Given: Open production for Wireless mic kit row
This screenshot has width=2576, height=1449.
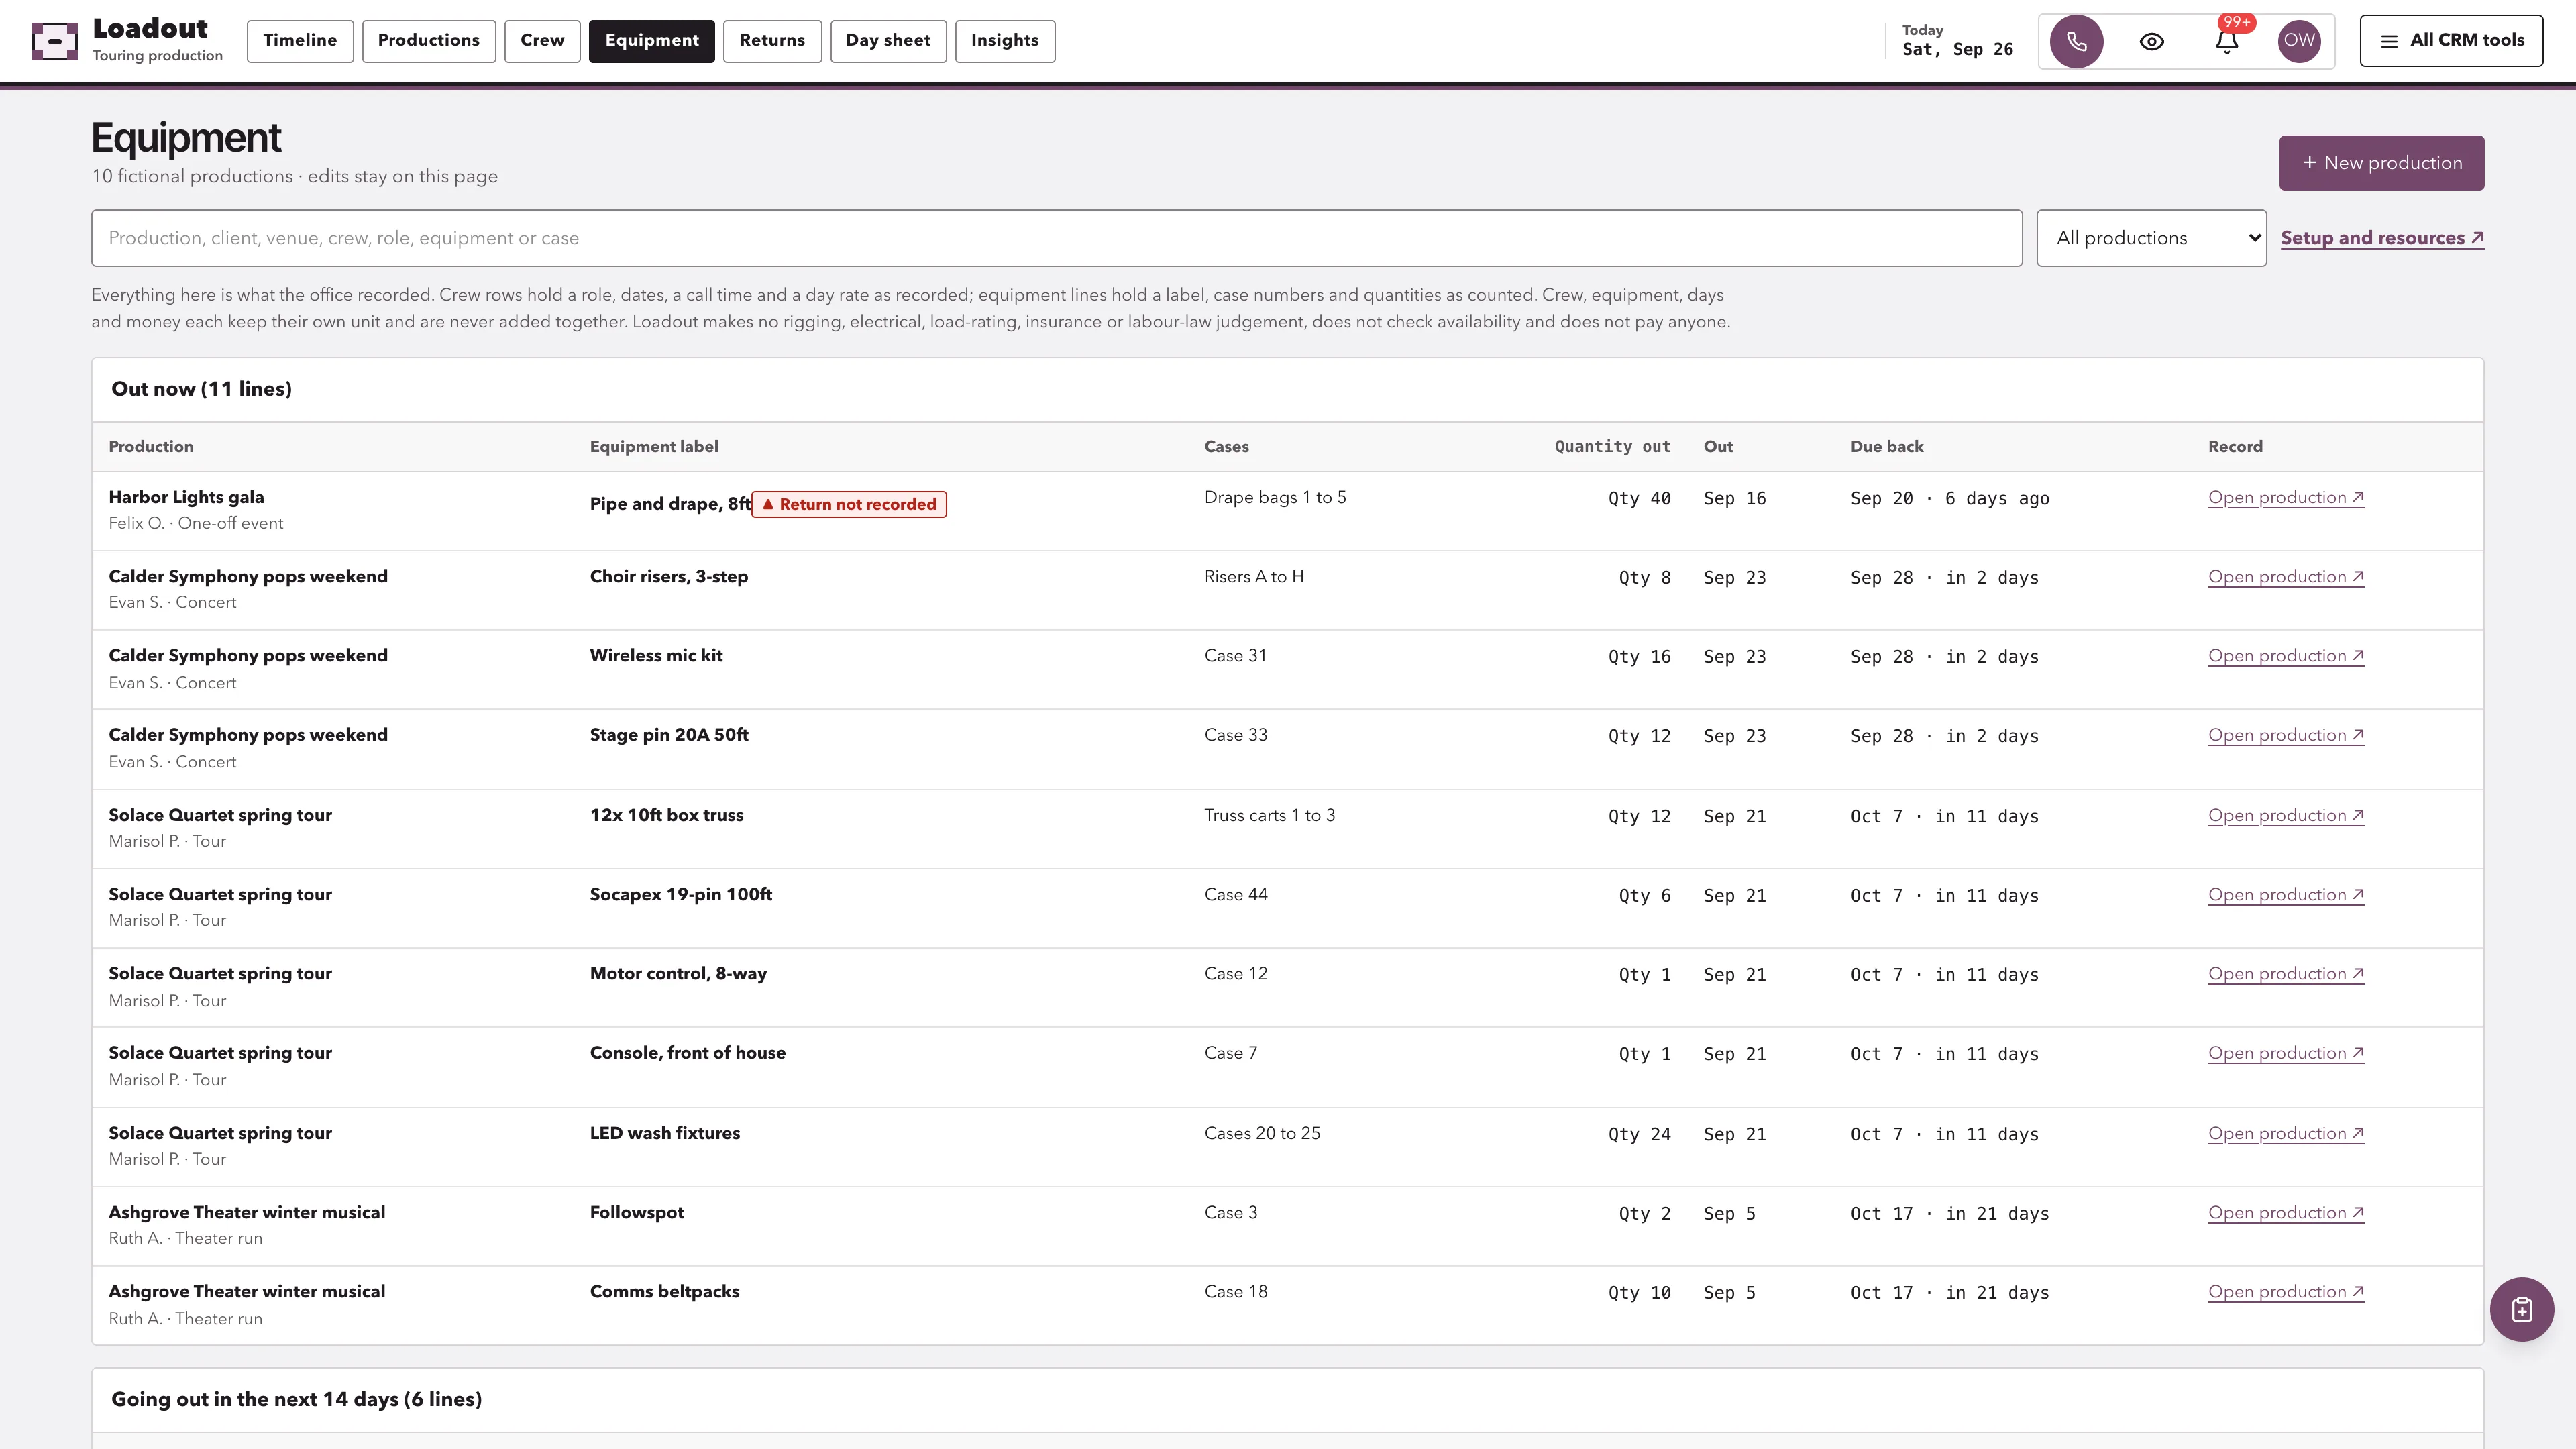Looking at the screenshot, I should point(2285,656).
